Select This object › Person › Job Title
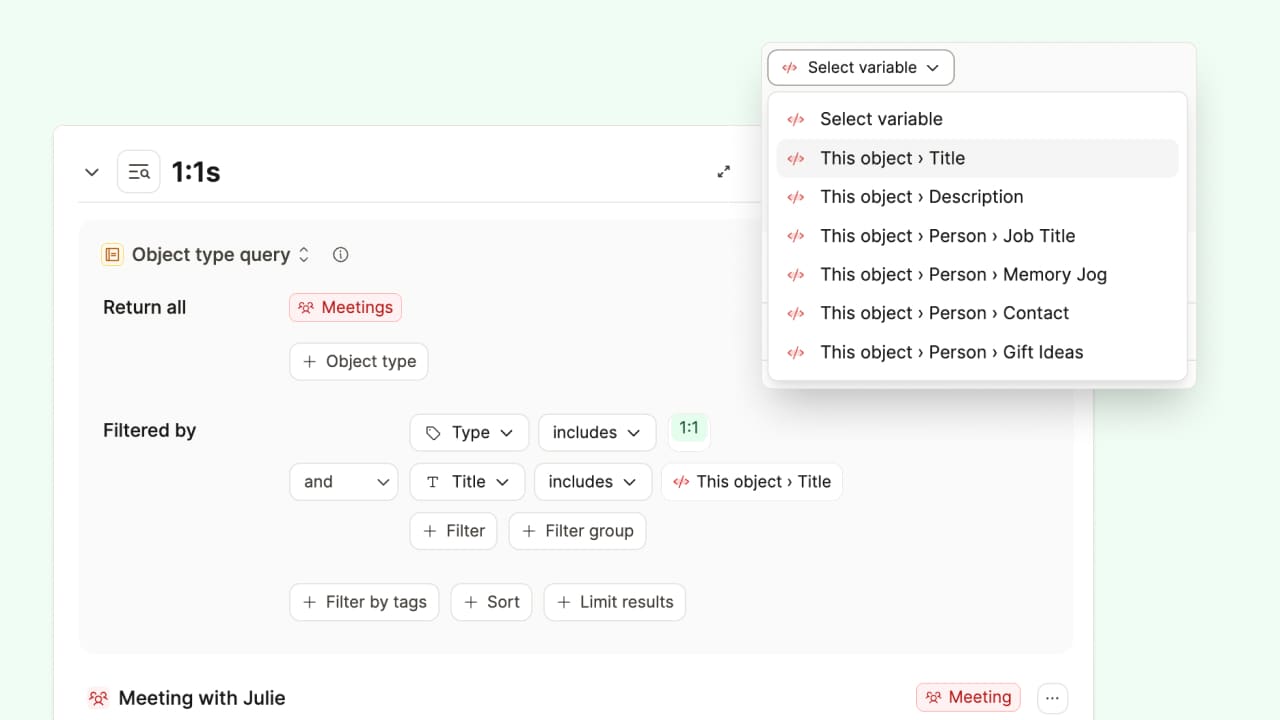This screenshot has height=720, width=1280. [947, 236]
